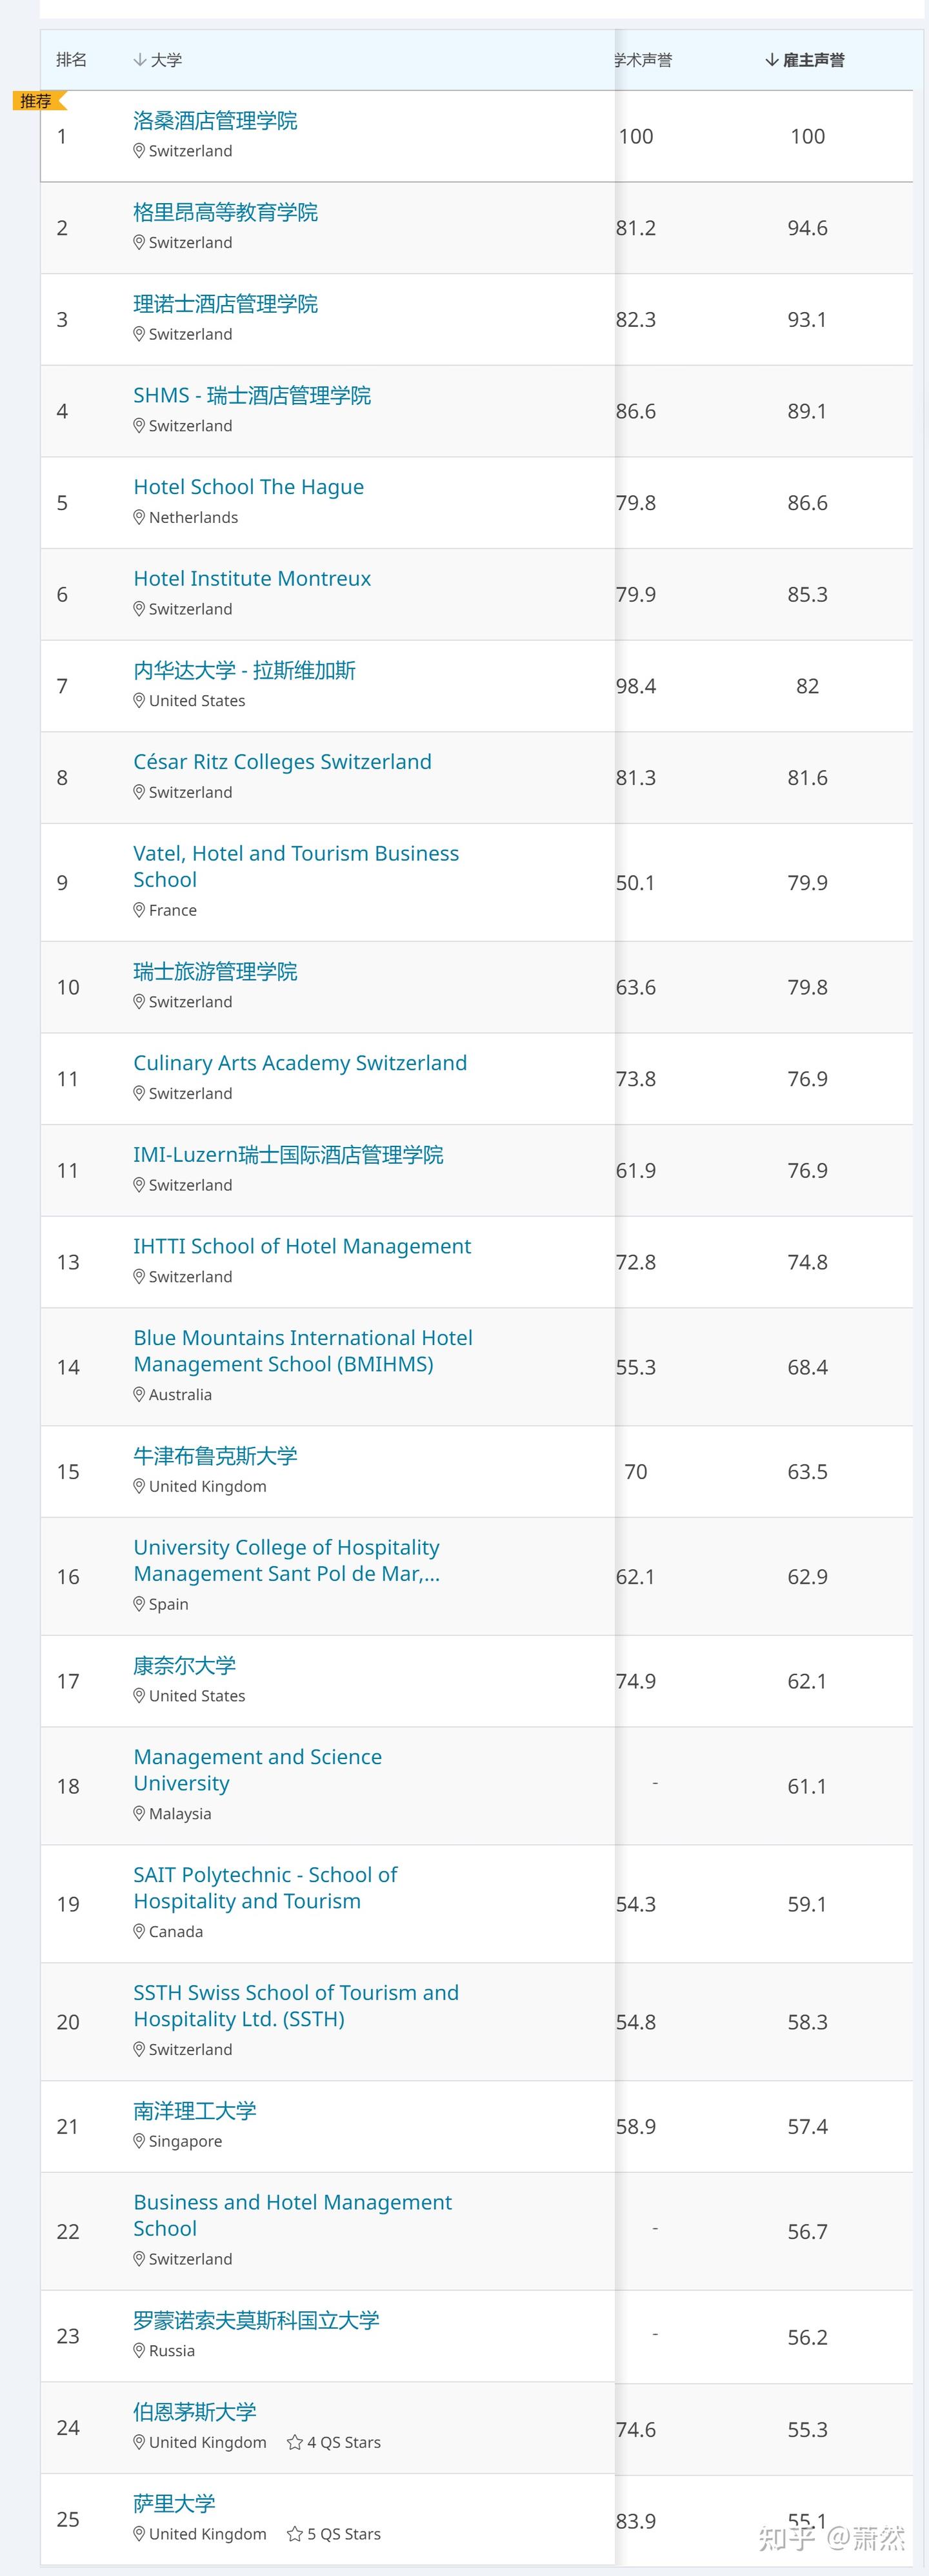Click employer score 89.1
929x2576 pixels.
click(x=807, y=411)
